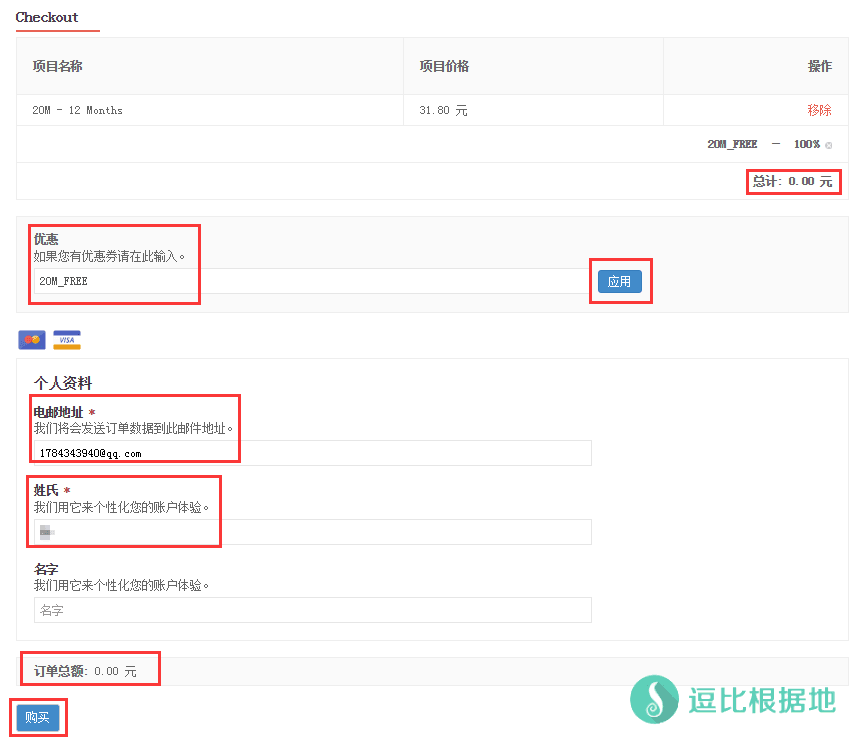Remove the 20M_FREE coupon via x icon
This screenshot has height=749, width=868.
[828, 145]
